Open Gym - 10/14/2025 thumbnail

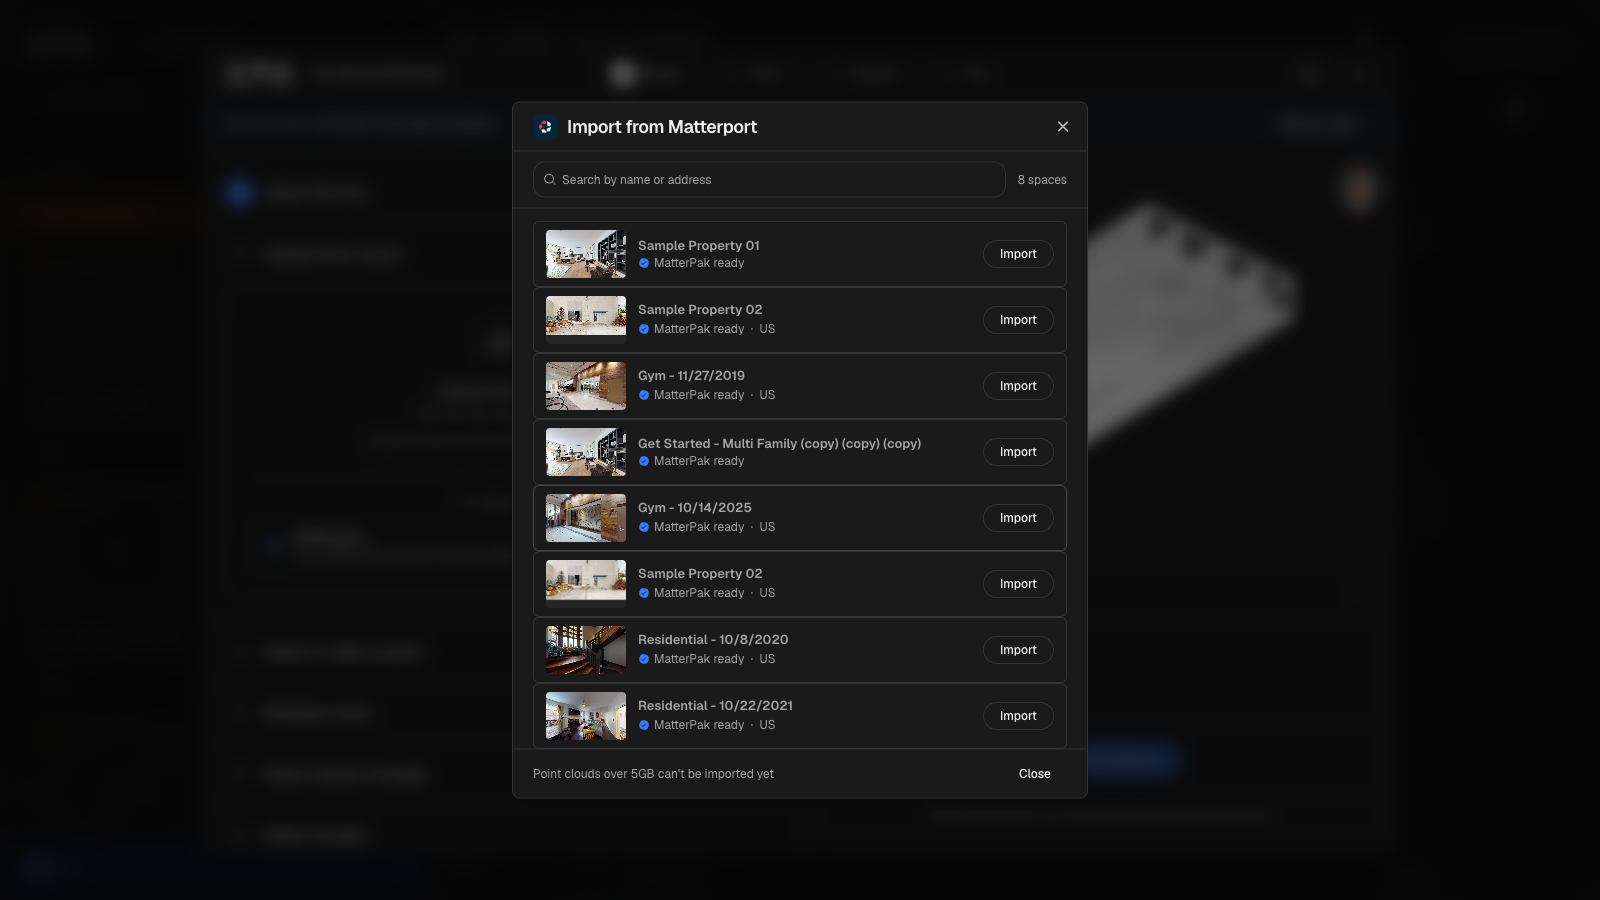[586, 518]
